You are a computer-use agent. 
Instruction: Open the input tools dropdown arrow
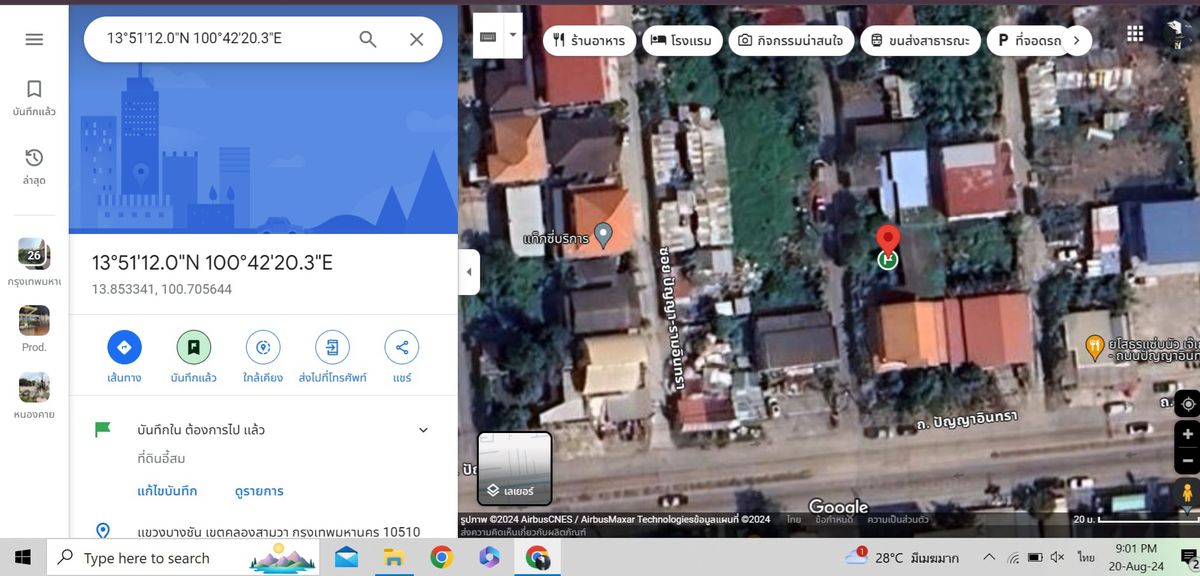point(513,36)
